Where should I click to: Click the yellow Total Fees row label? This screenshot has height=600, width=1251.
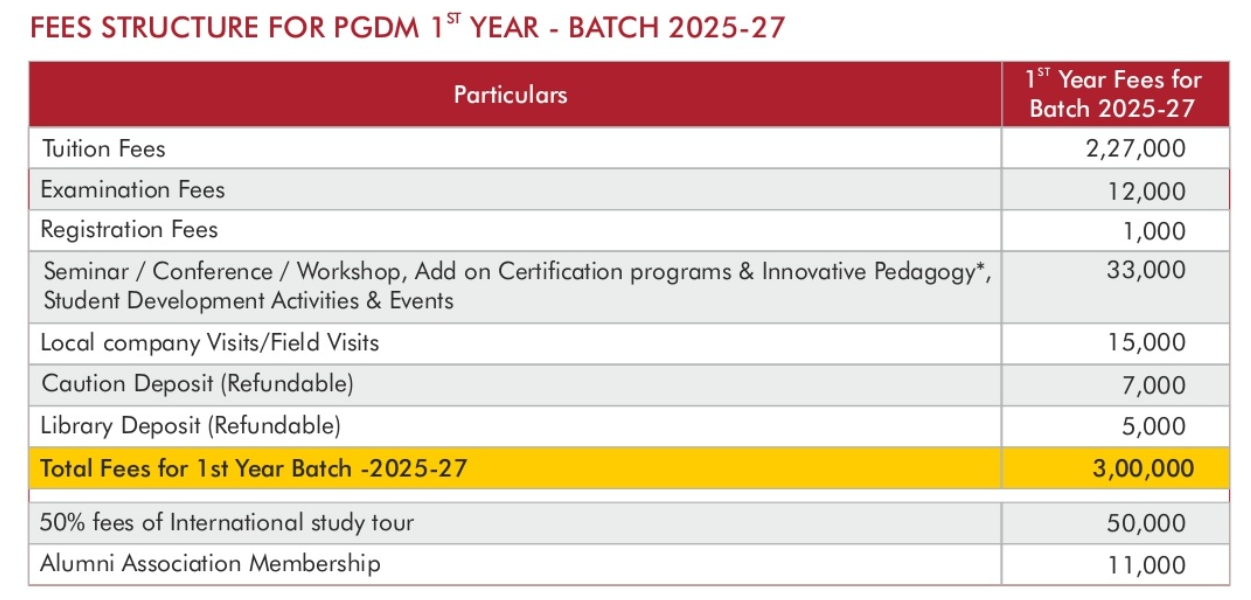[254, 468]
